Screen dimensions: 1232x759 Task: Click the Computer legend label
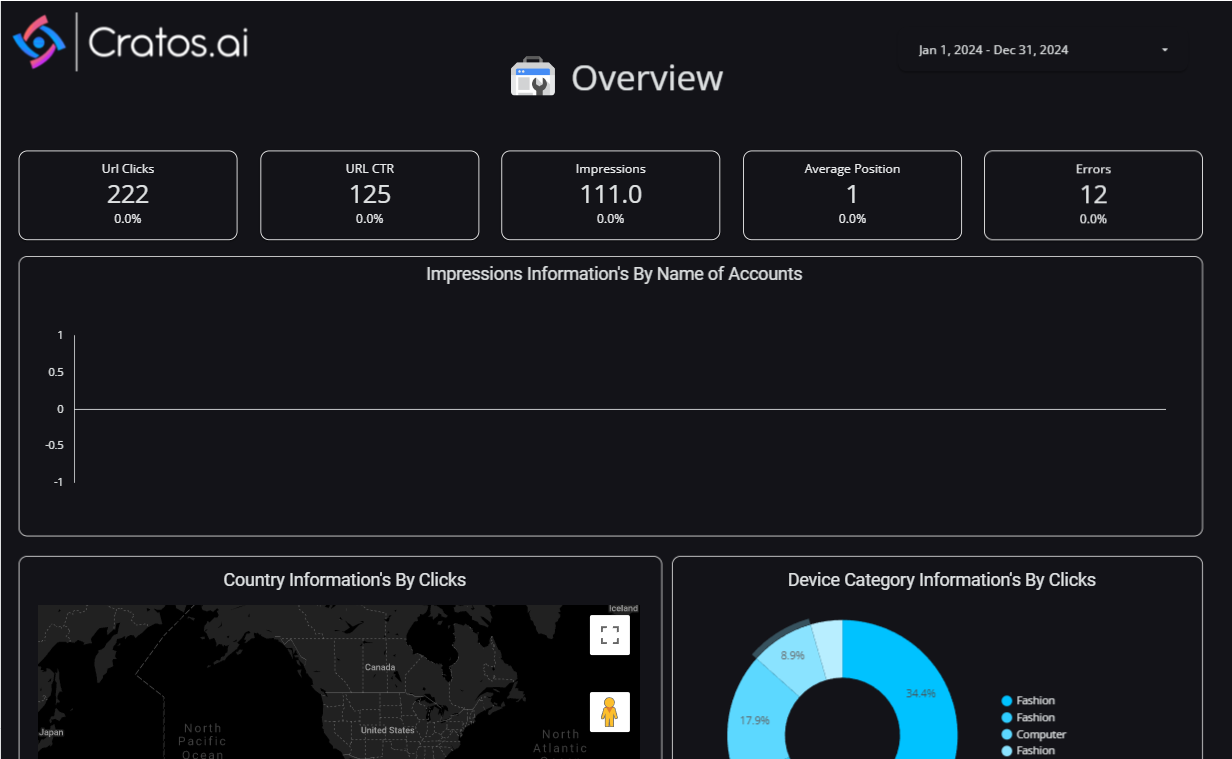click(x=1041, y=734)
